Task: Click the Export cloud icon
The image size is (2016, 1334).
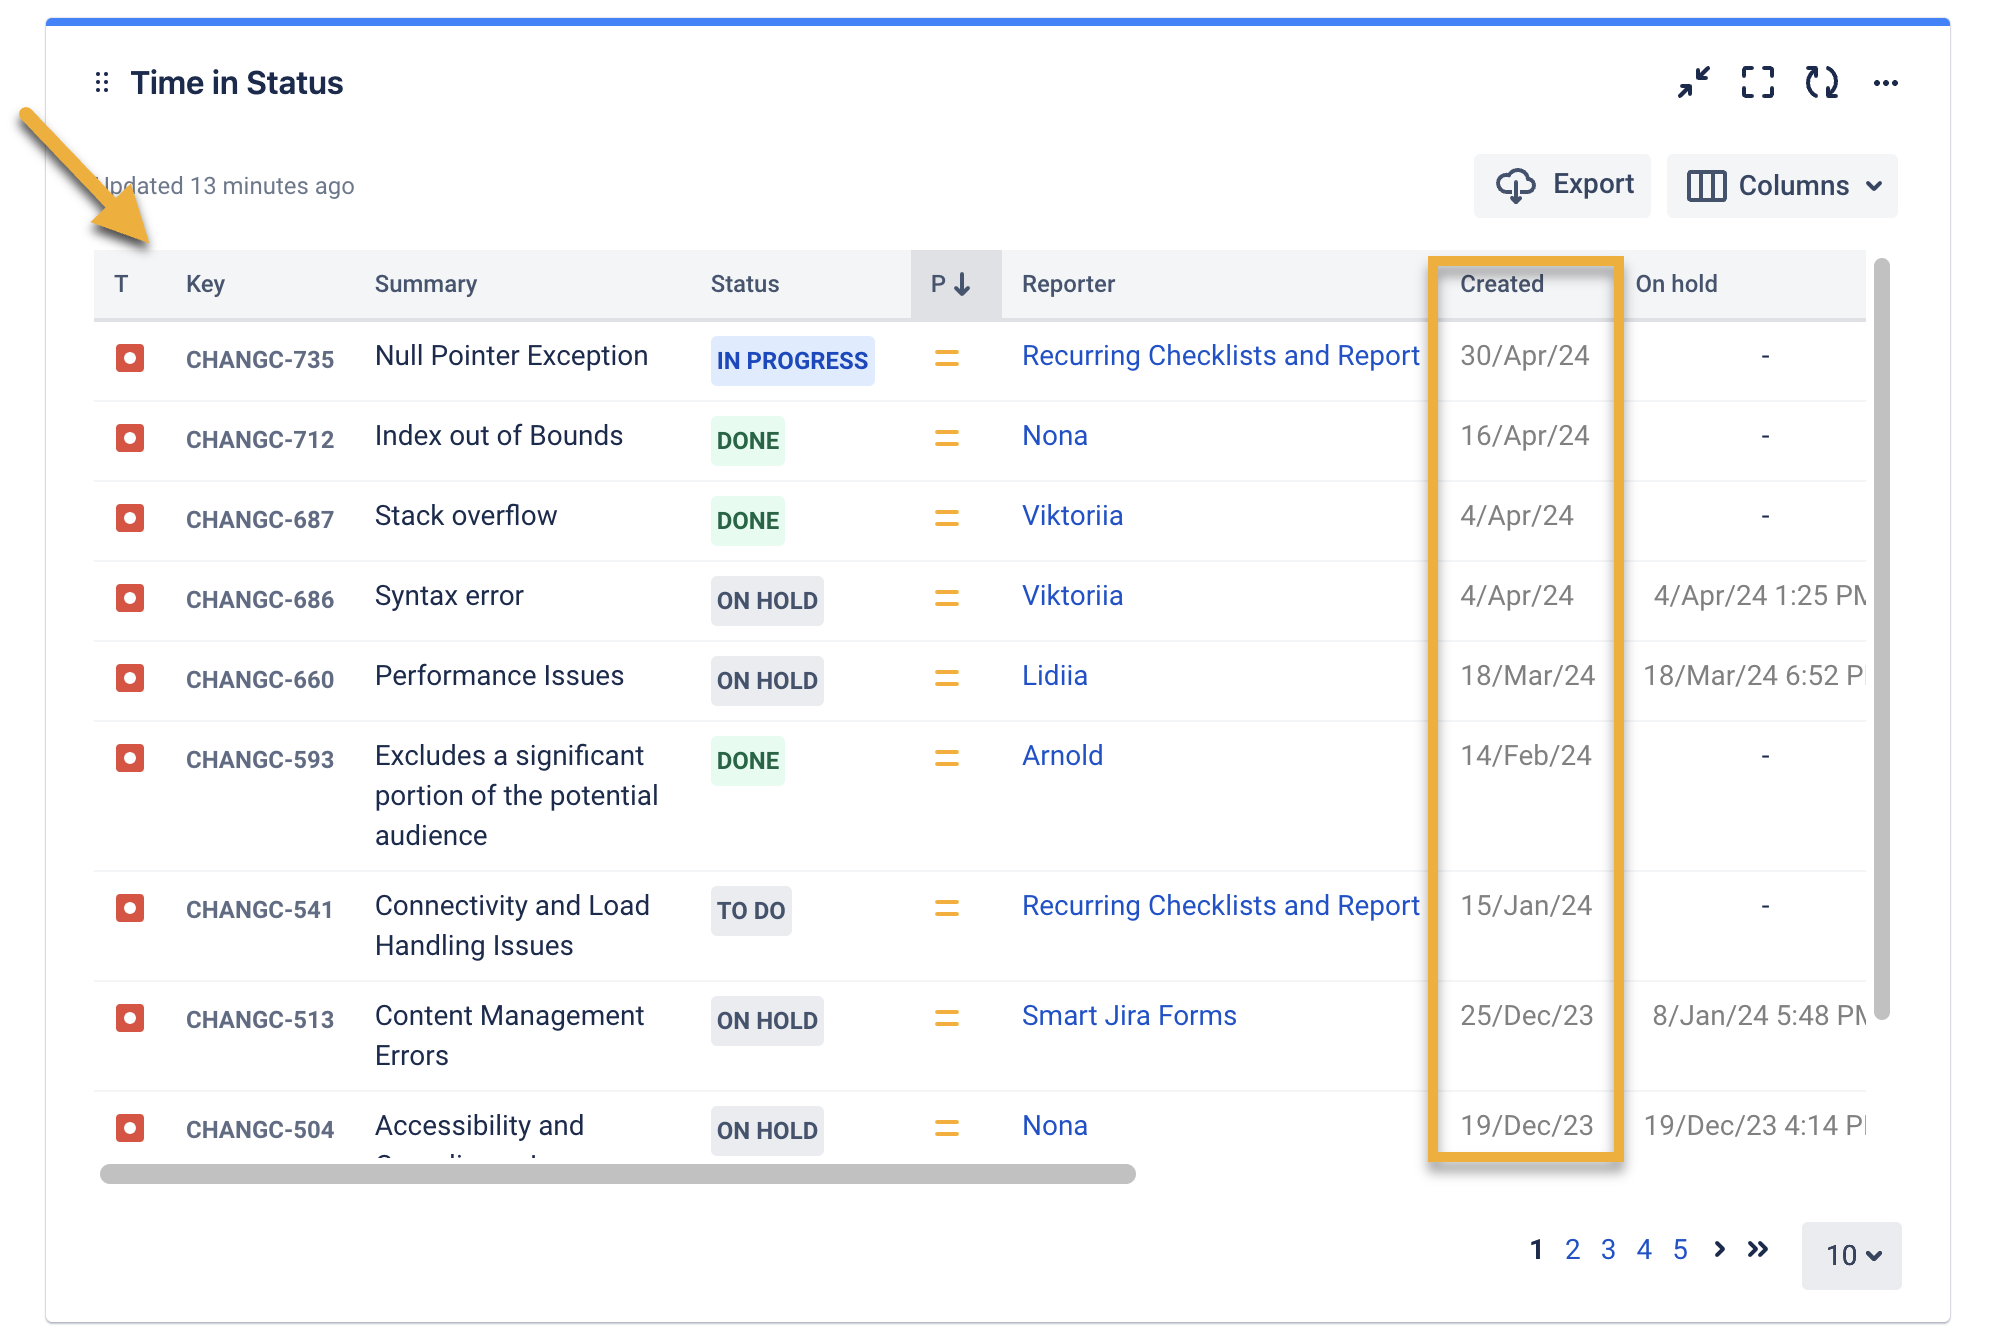Action: point(1517,185)
